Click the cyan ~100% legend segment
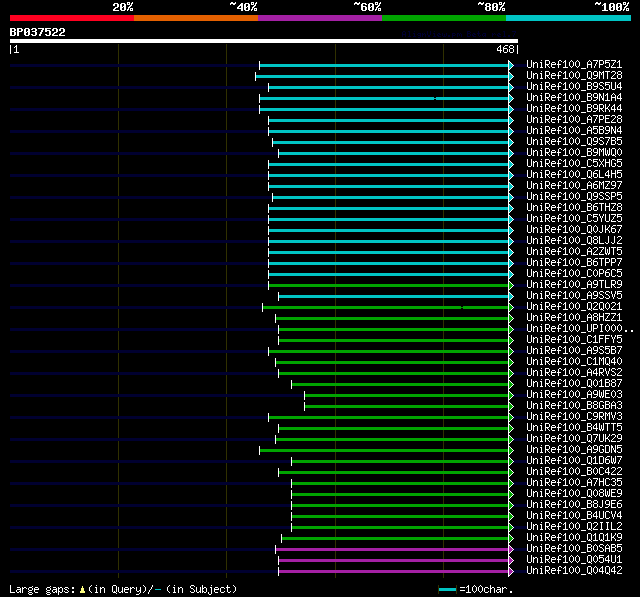 pyautogui.click(x=567, y=17)
